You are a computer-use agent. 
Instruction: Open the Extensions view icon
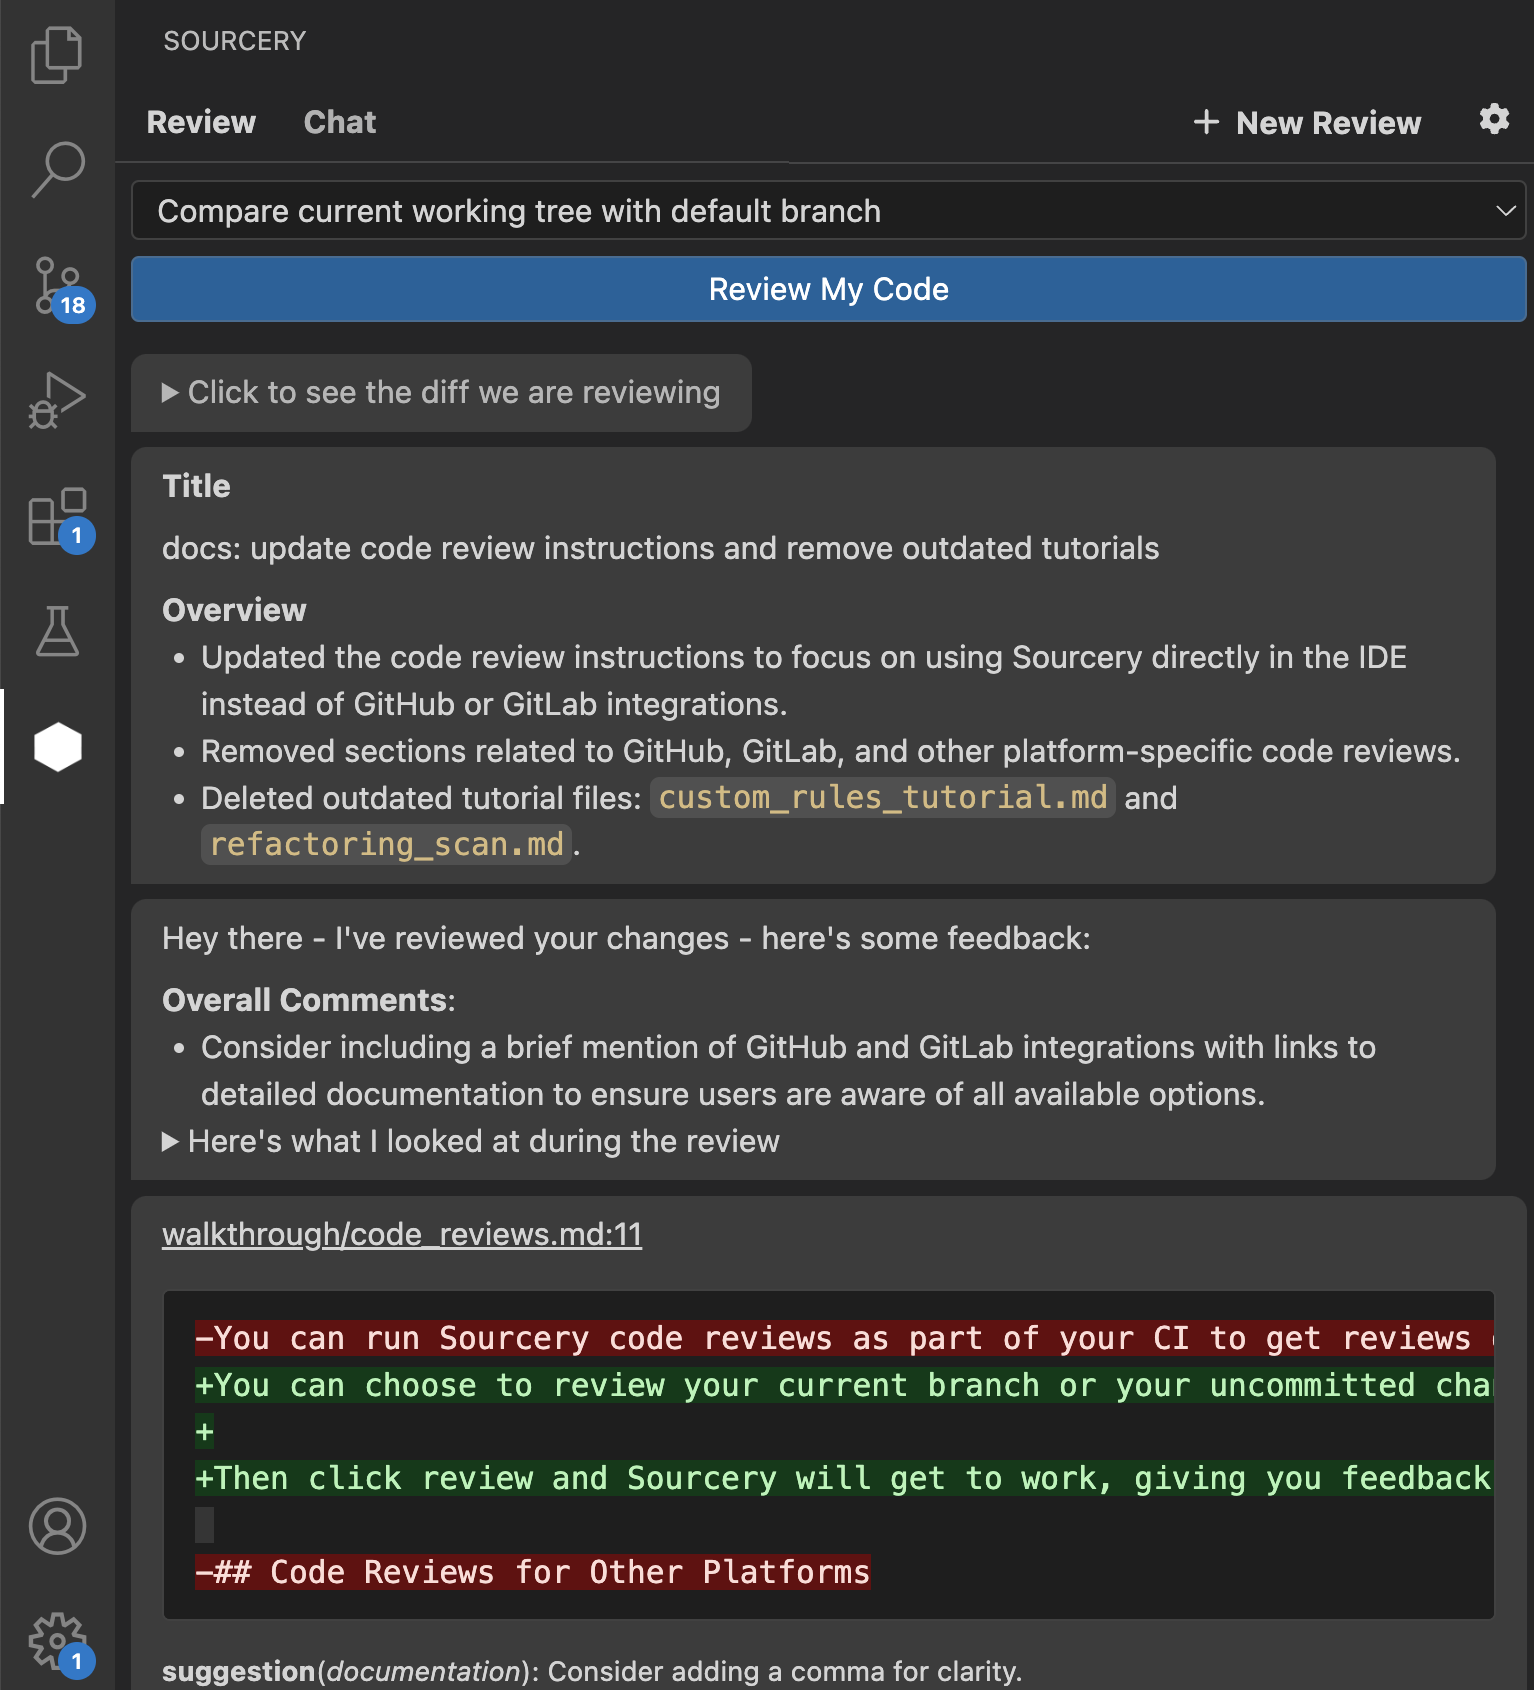coord(60,519)
